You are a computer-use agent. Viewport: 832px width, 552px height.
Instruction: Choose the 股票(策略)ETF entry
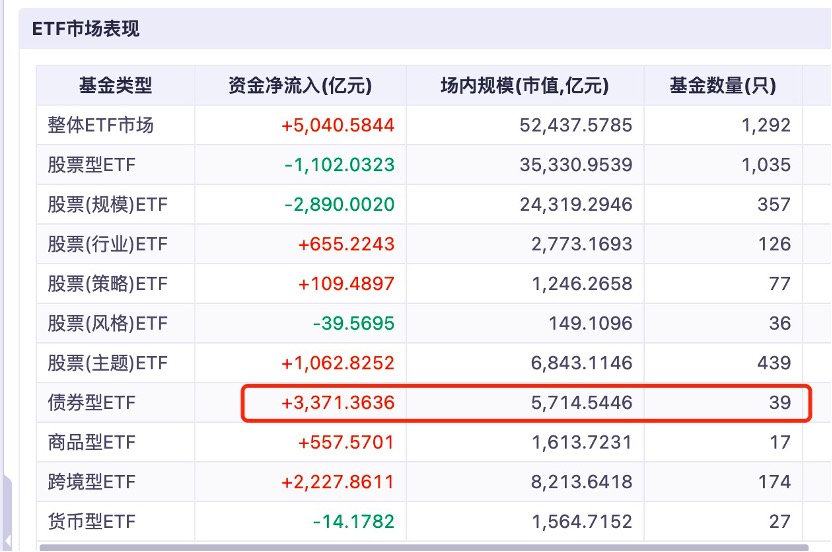107,284
